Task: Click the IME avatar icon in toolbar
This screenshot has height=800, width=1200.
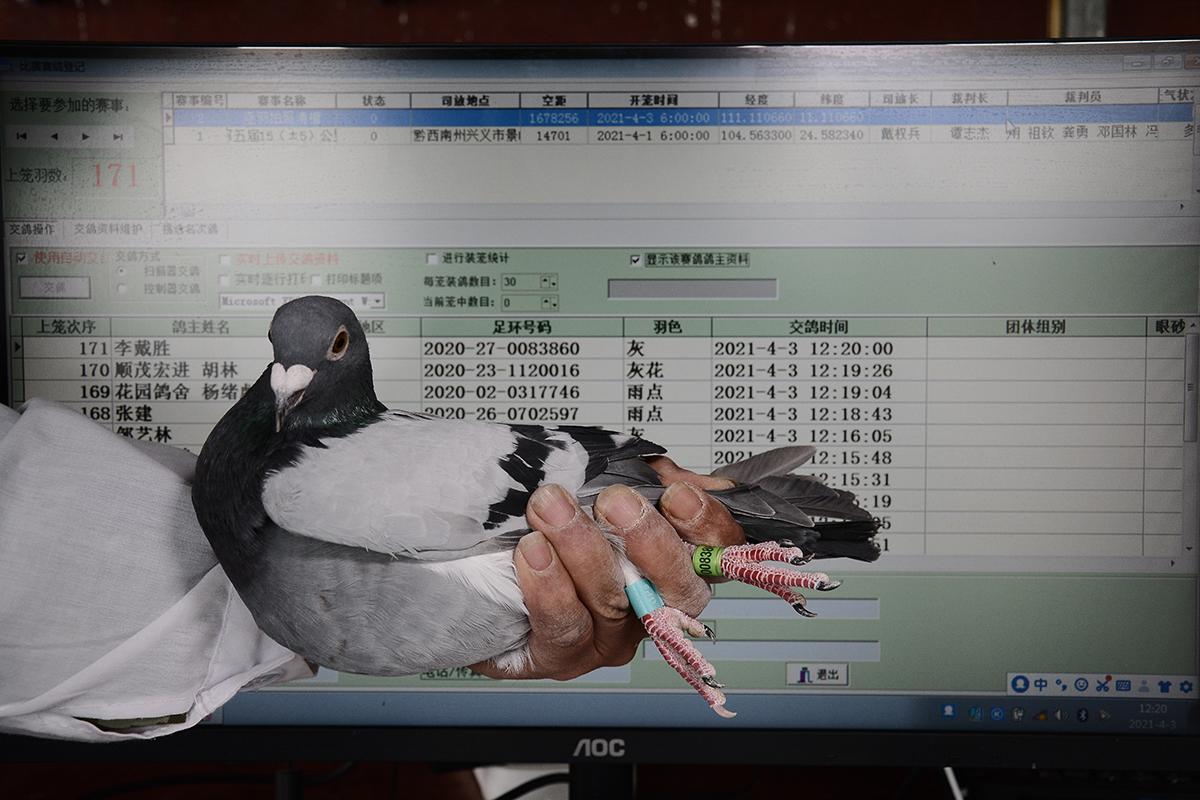Action: click(x=1020, y=684)
